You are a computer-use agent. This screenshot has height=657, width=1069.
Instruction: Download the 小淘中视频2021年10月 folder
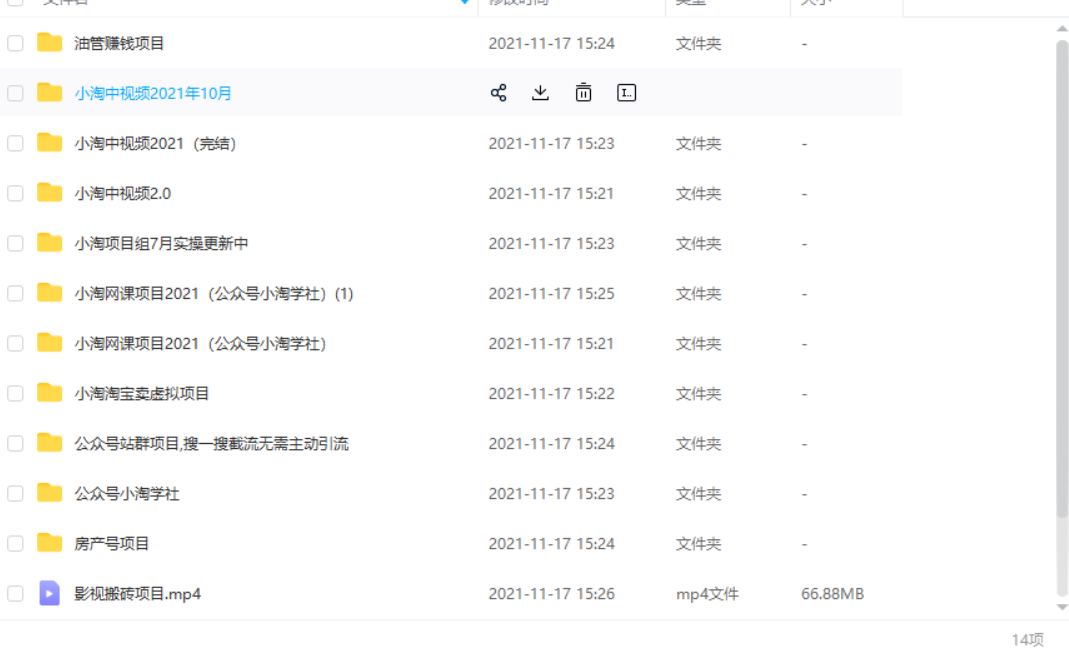540,93
